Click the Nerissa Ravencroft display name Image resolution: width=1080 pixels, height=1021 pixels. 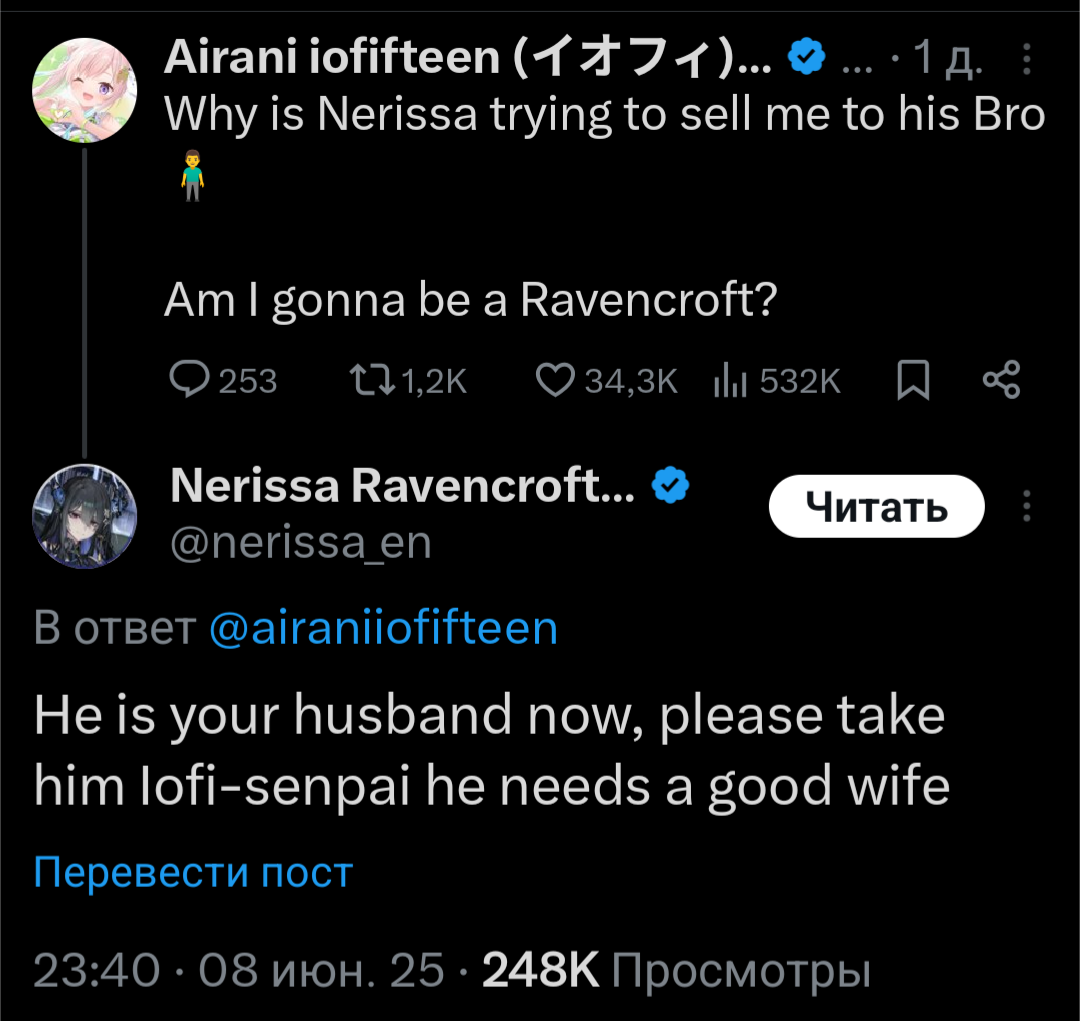402,487
